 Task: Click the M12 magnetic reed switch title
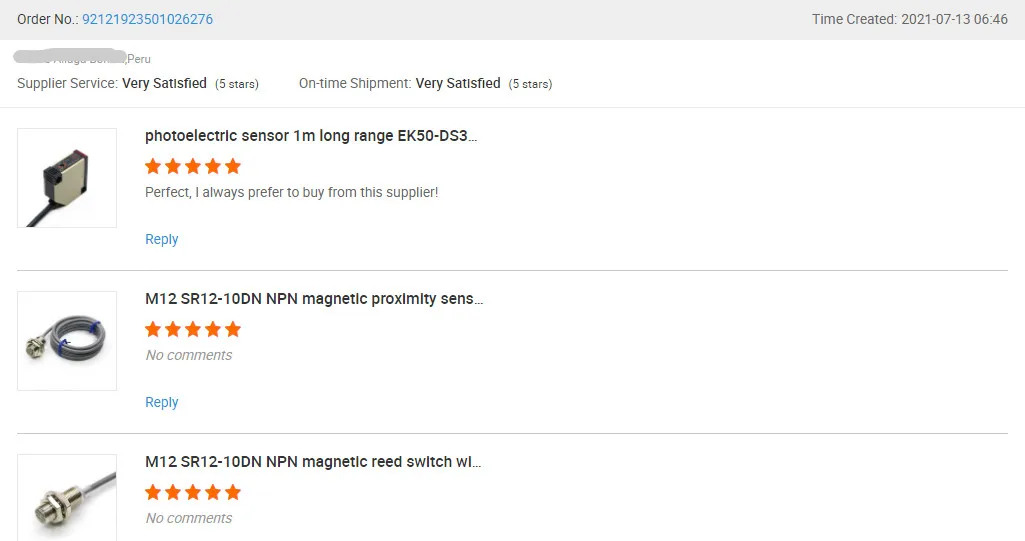click(314, 461)
